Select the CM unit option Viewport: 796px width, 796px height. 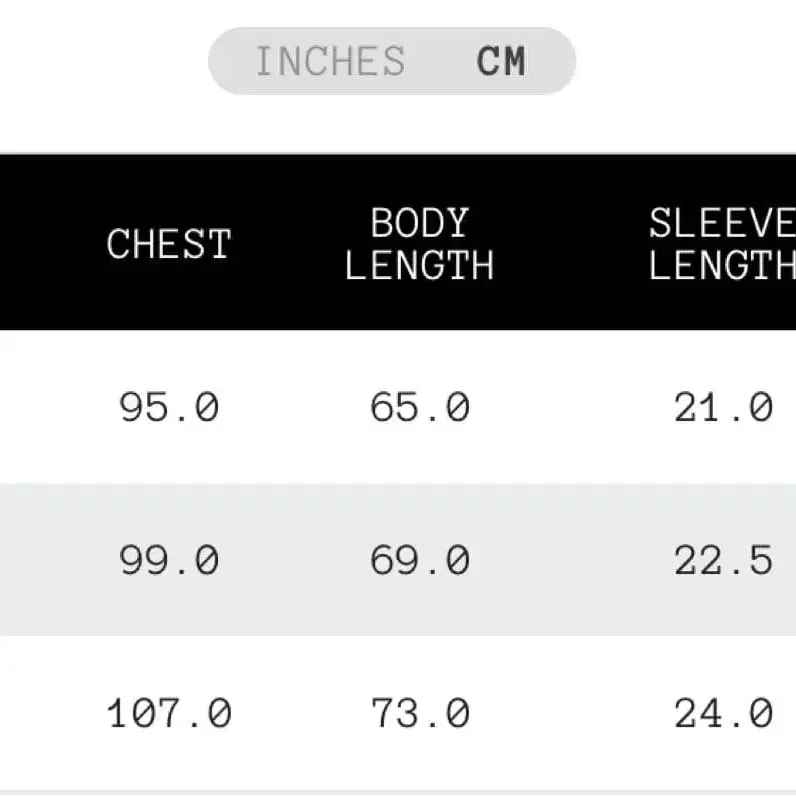[501, 62]
